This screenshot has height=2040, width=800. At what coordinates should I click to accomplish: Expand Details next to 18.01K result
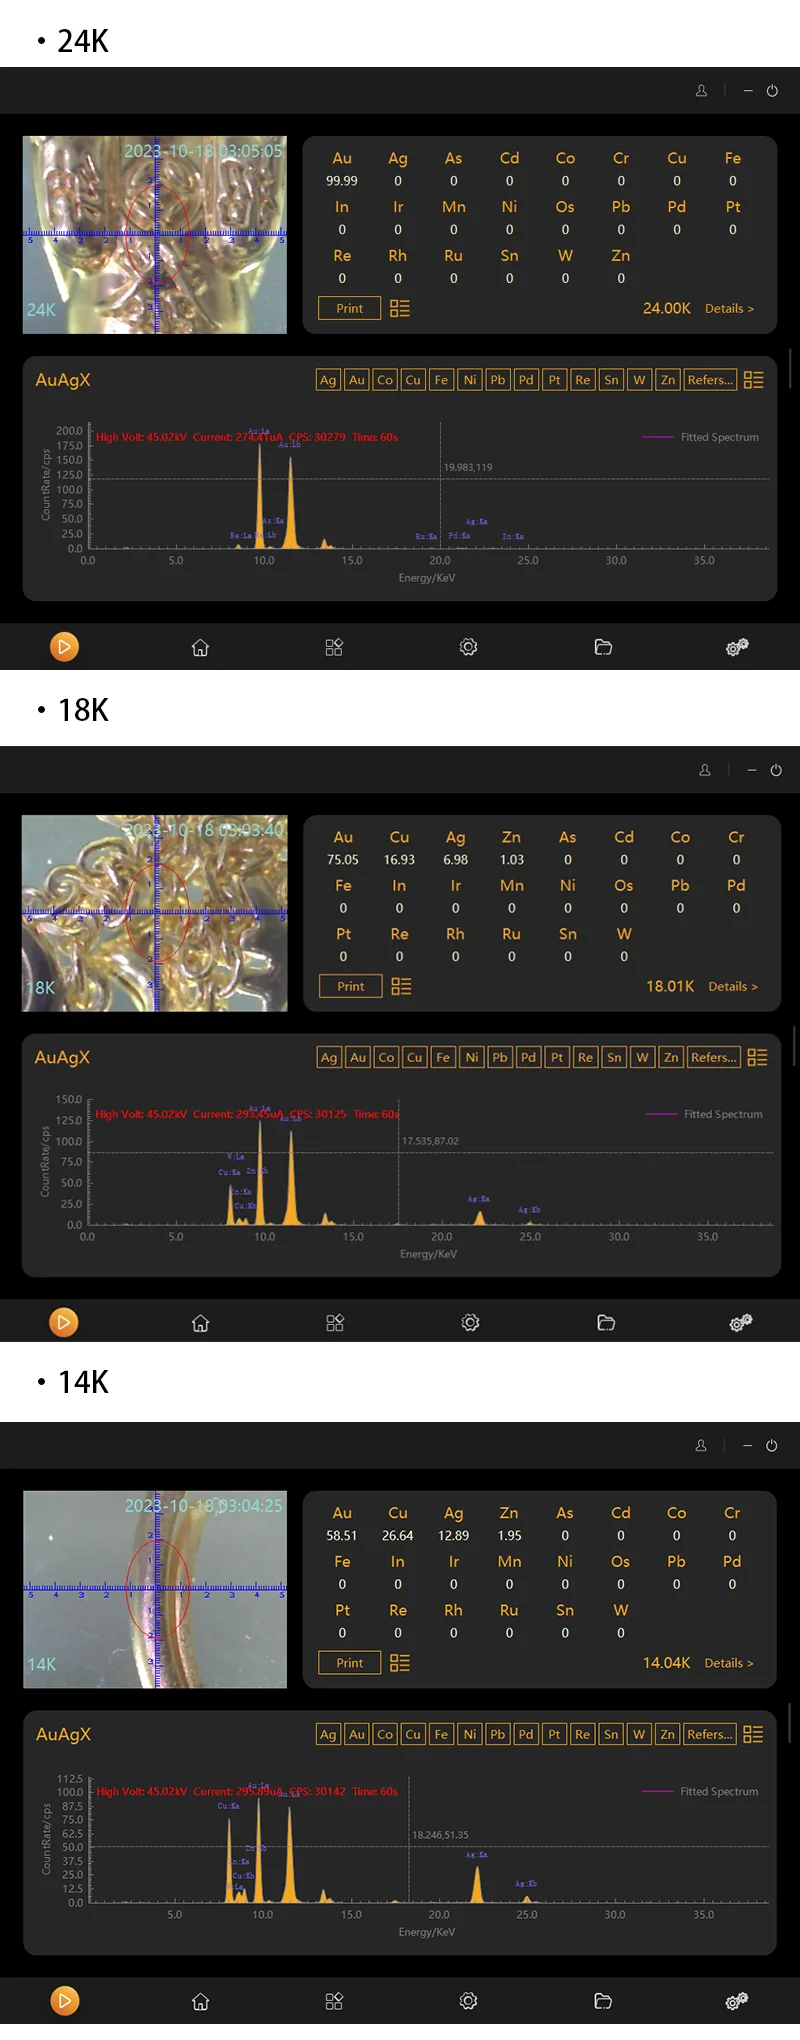coord(733,986)
